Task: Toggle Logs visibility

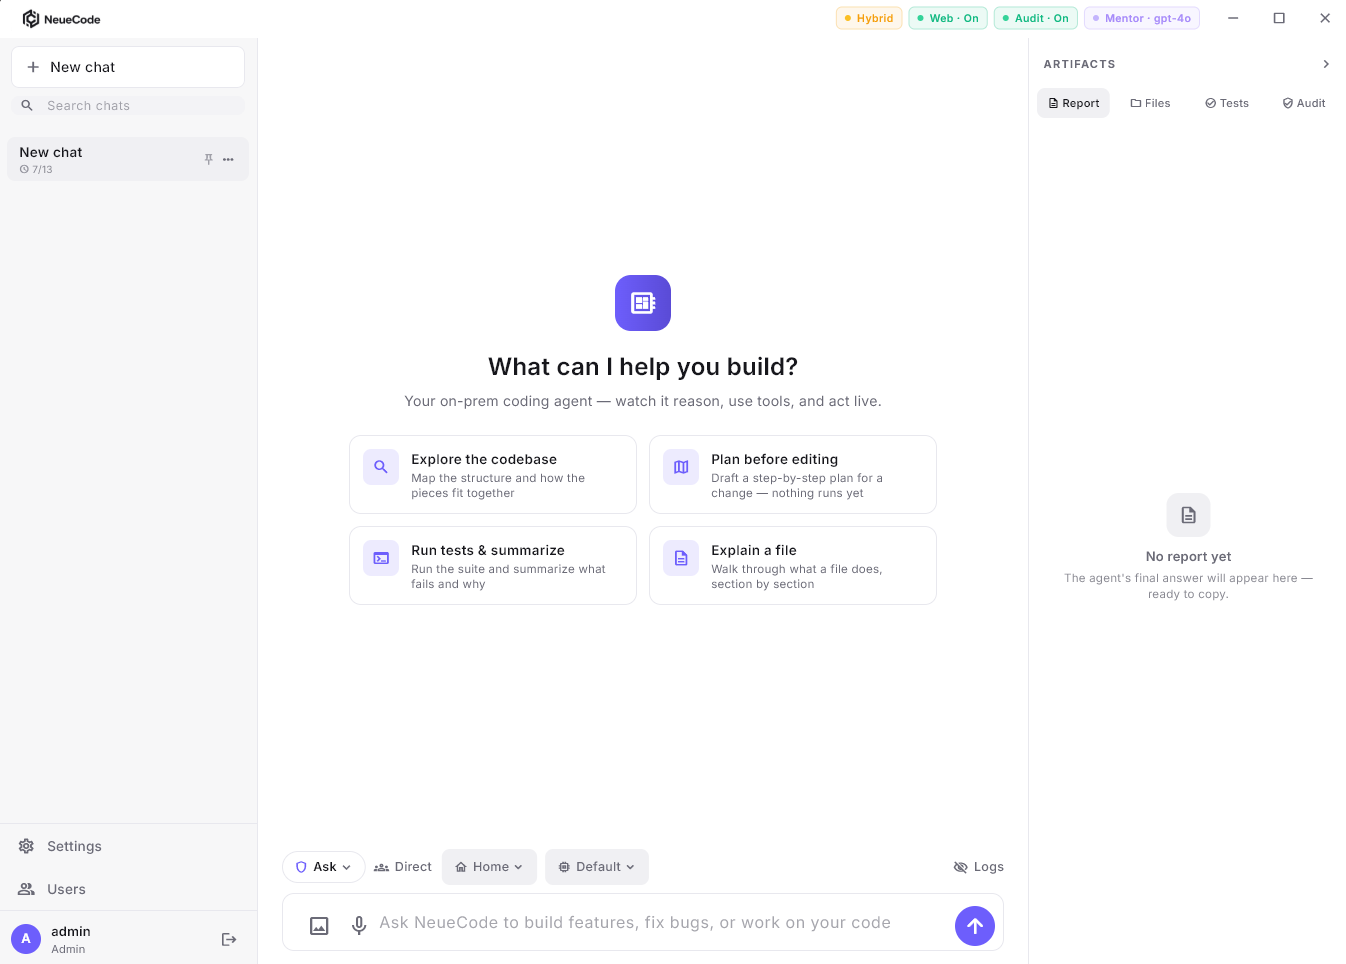Action: [x=979, y=867]
